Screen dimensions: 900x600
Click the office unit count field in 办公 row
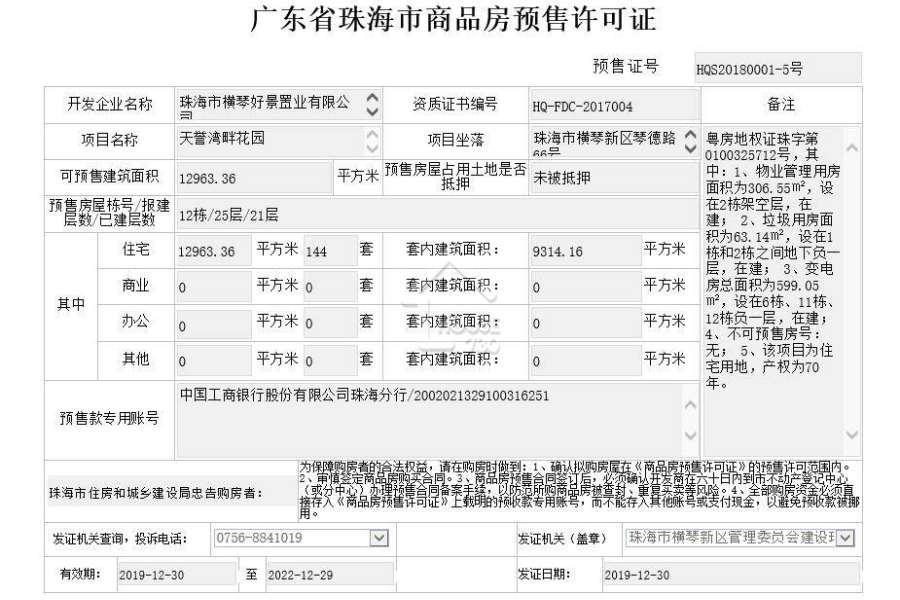pos(330,324)
